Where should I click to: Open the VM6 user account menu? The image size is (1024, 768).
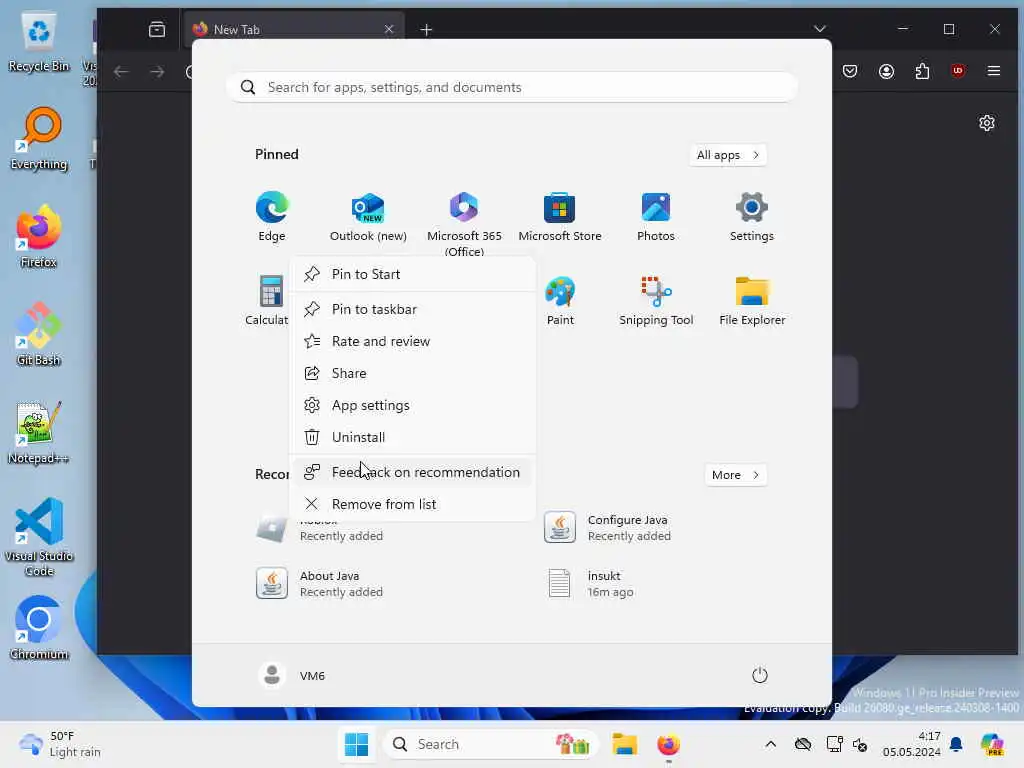(x=292, y=675)
